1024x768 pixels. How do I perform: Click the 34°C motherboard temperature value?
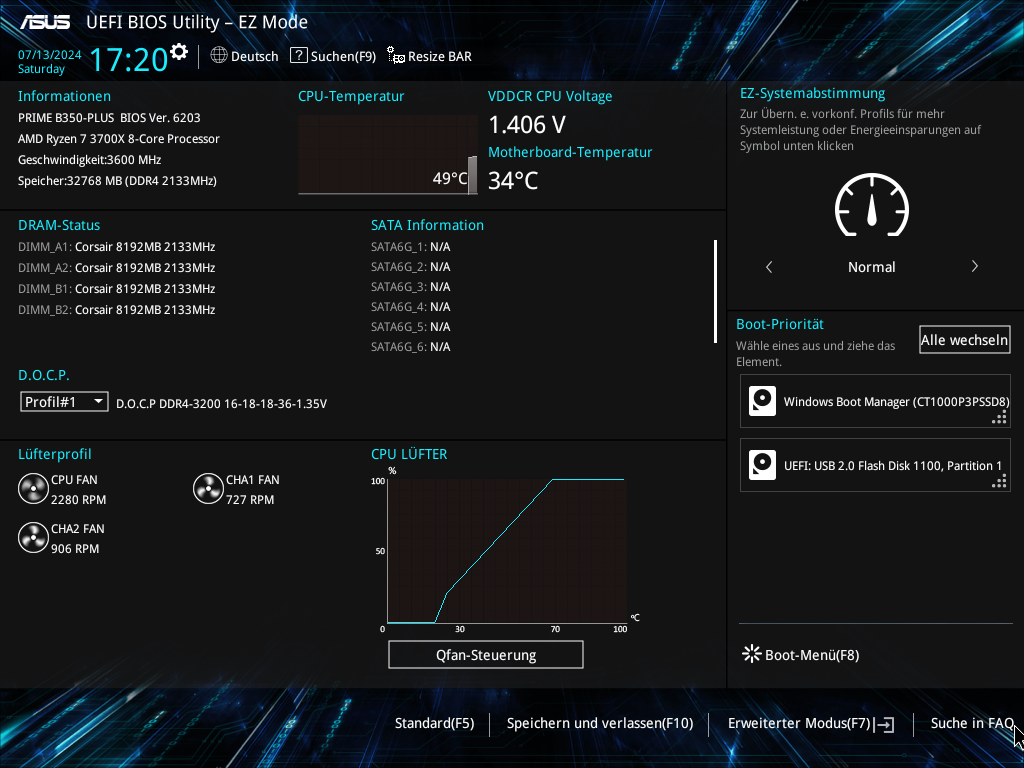tap(513, 180)
